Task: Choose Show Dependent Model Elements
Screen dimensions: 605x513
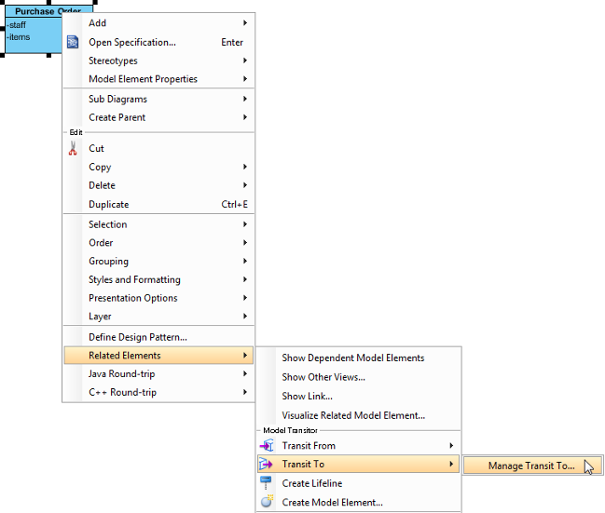Action: point(359,358)
